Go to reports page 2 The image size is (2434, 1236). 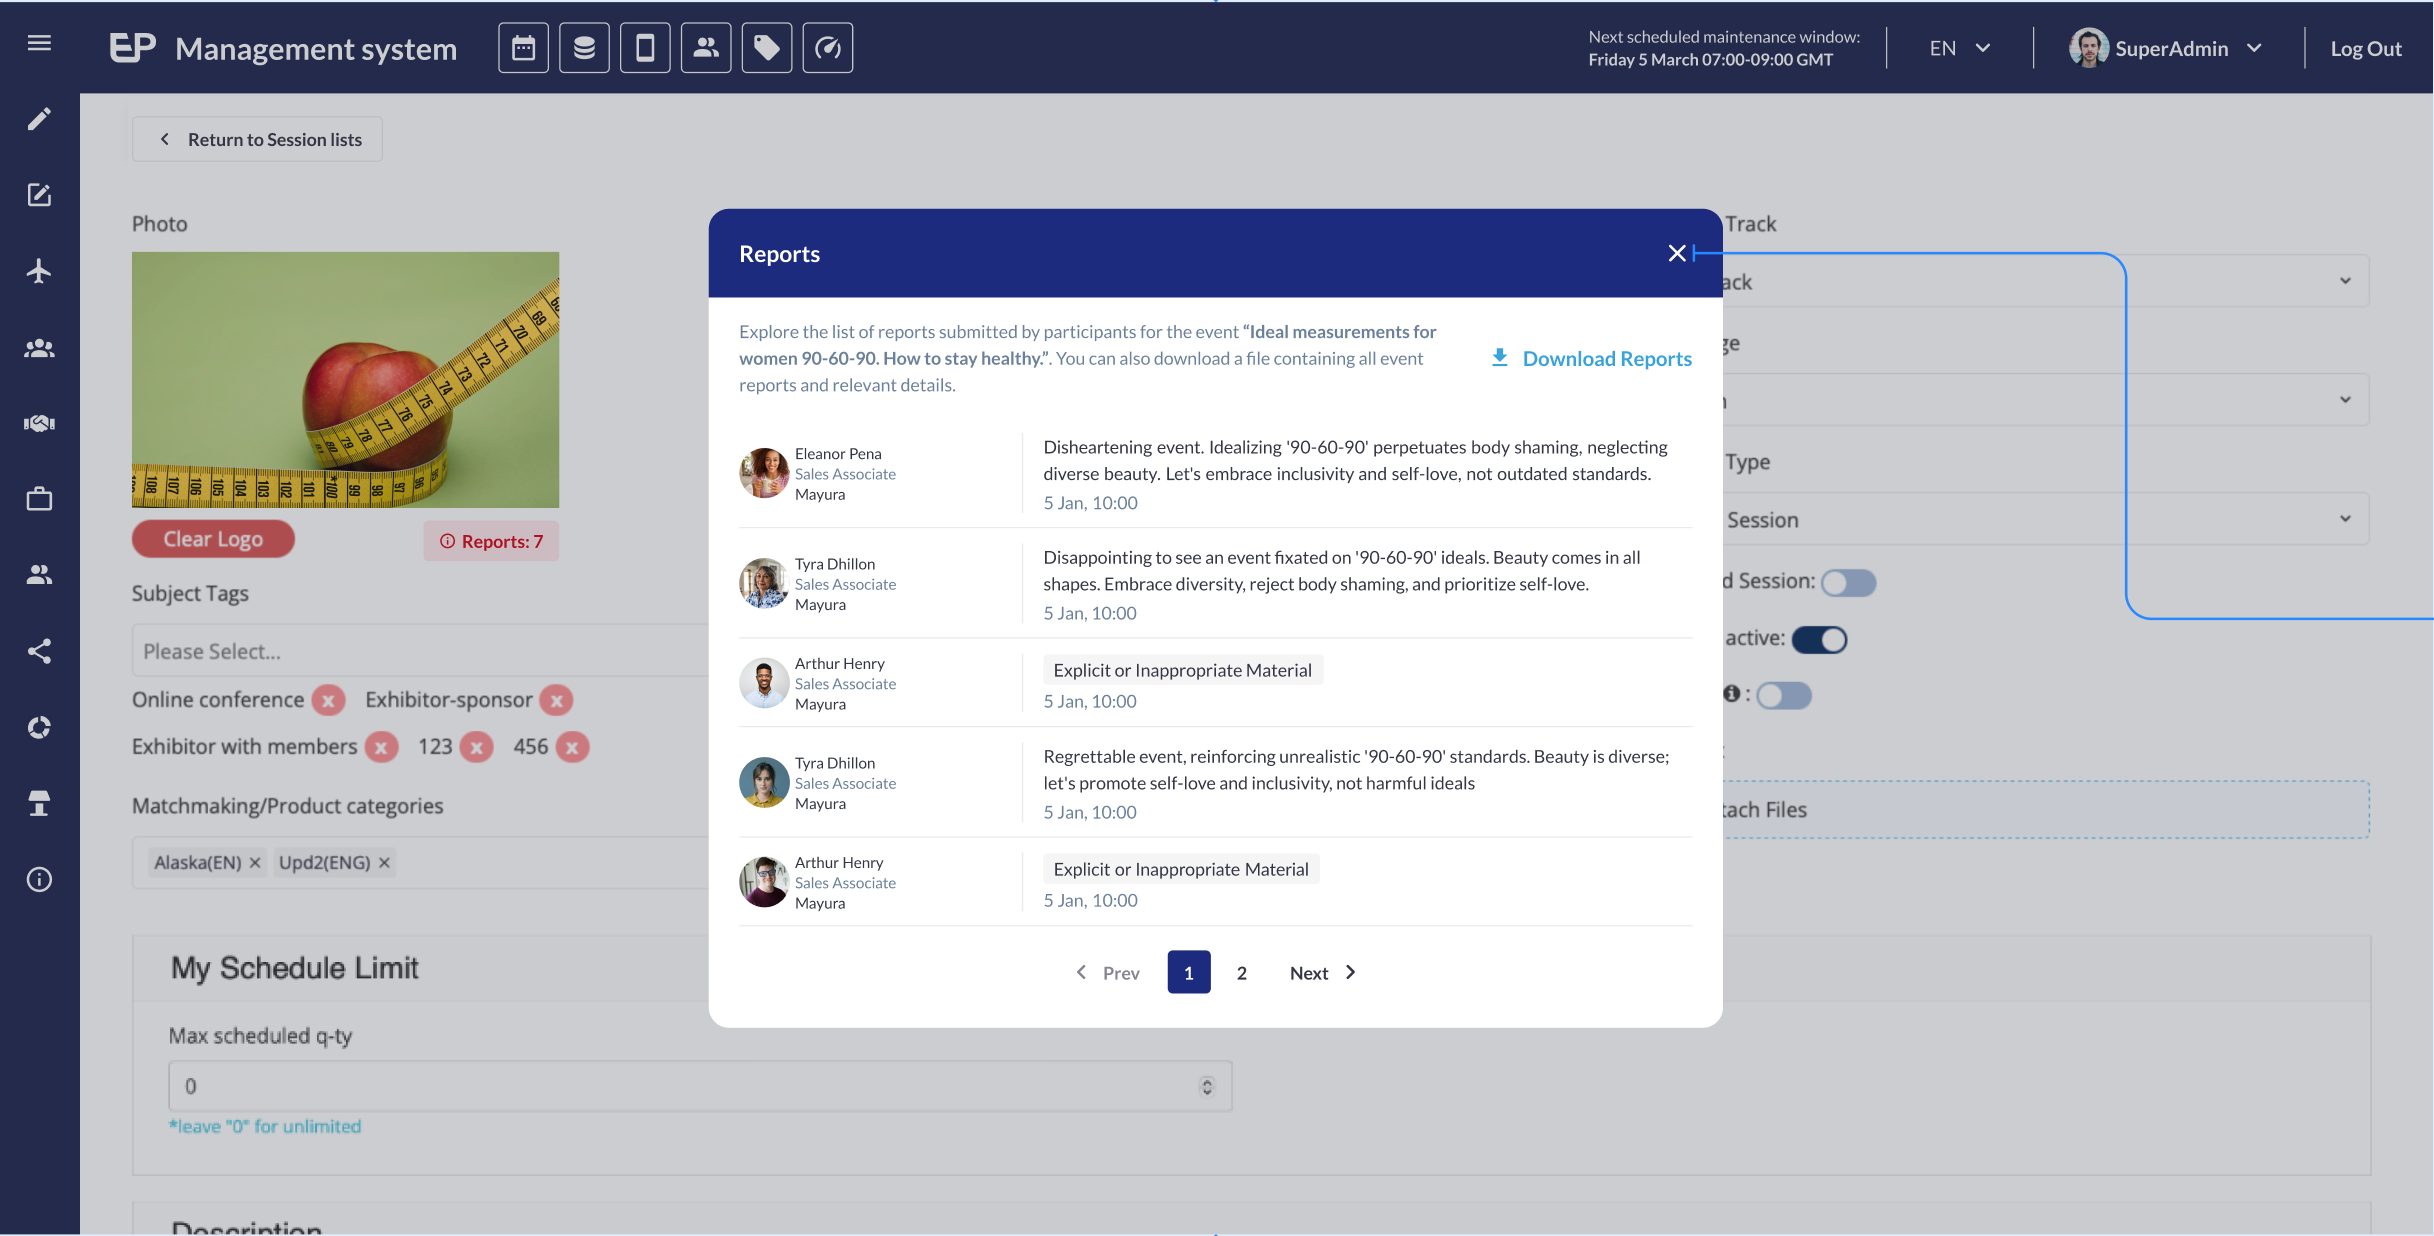click(x=1241, y=972)
